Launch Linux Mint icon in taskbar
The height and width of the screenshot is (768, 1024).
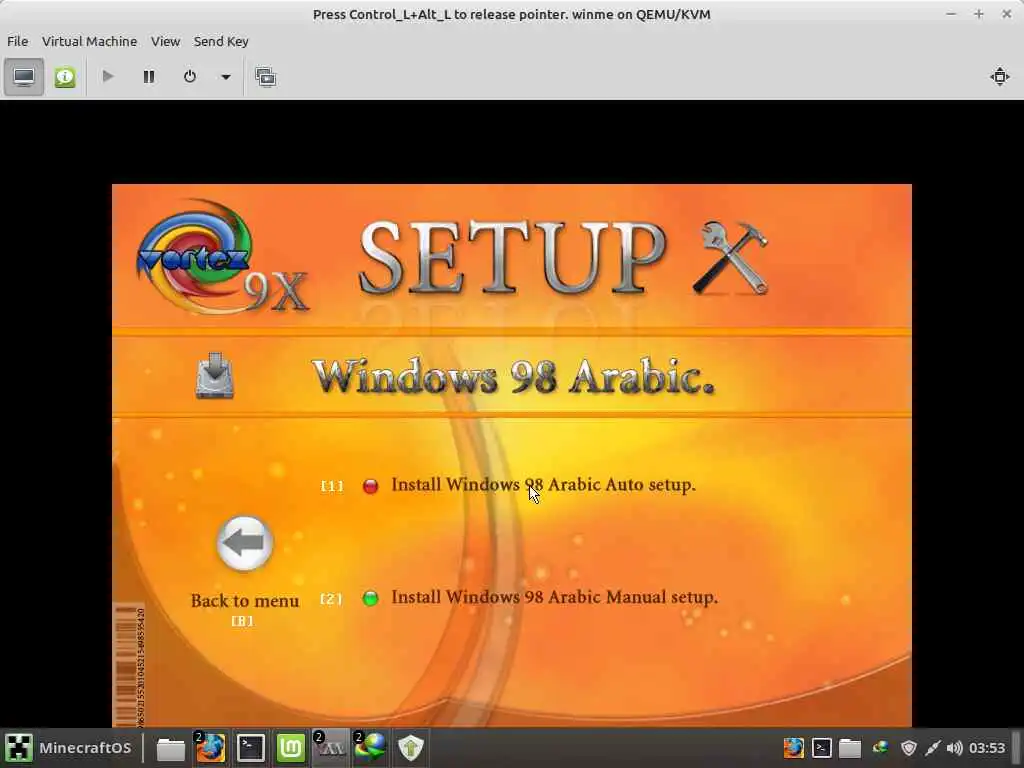pos(291,748)
